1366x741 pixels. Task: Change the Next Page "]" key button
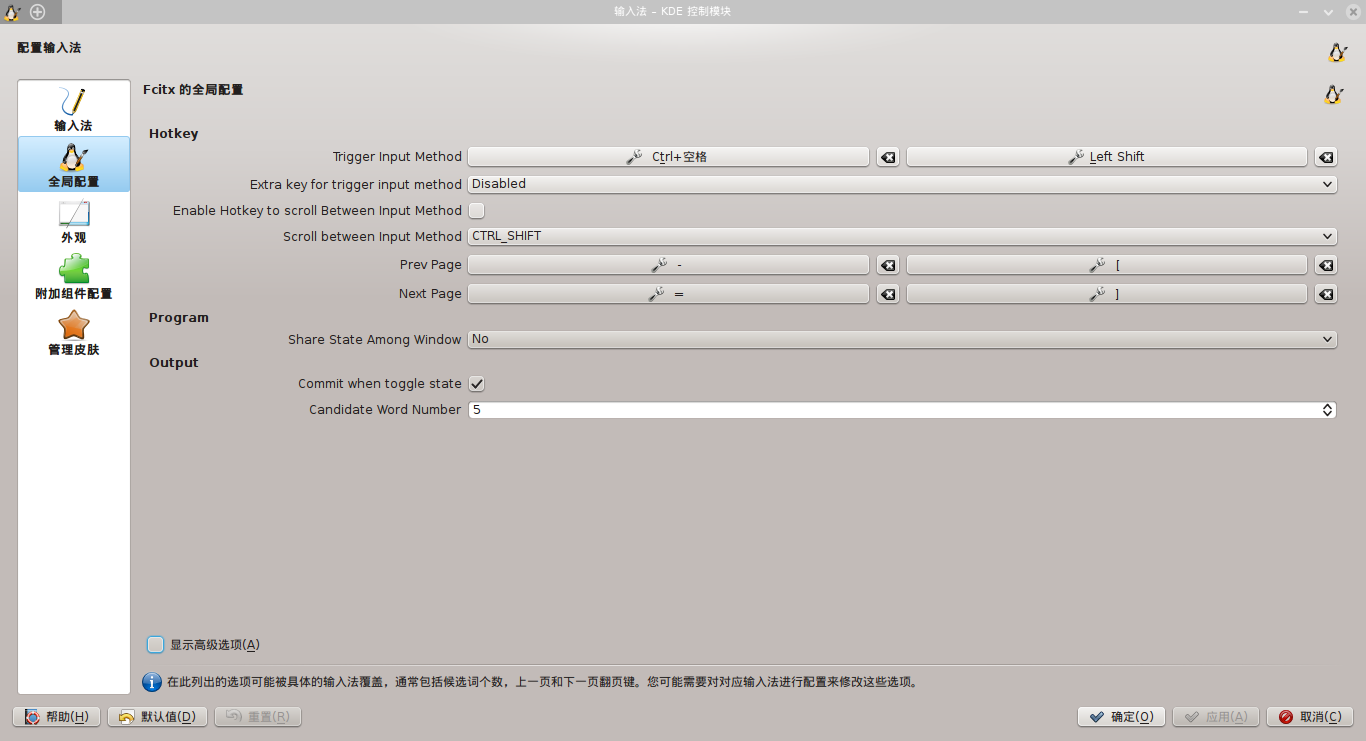point(1106,294)
